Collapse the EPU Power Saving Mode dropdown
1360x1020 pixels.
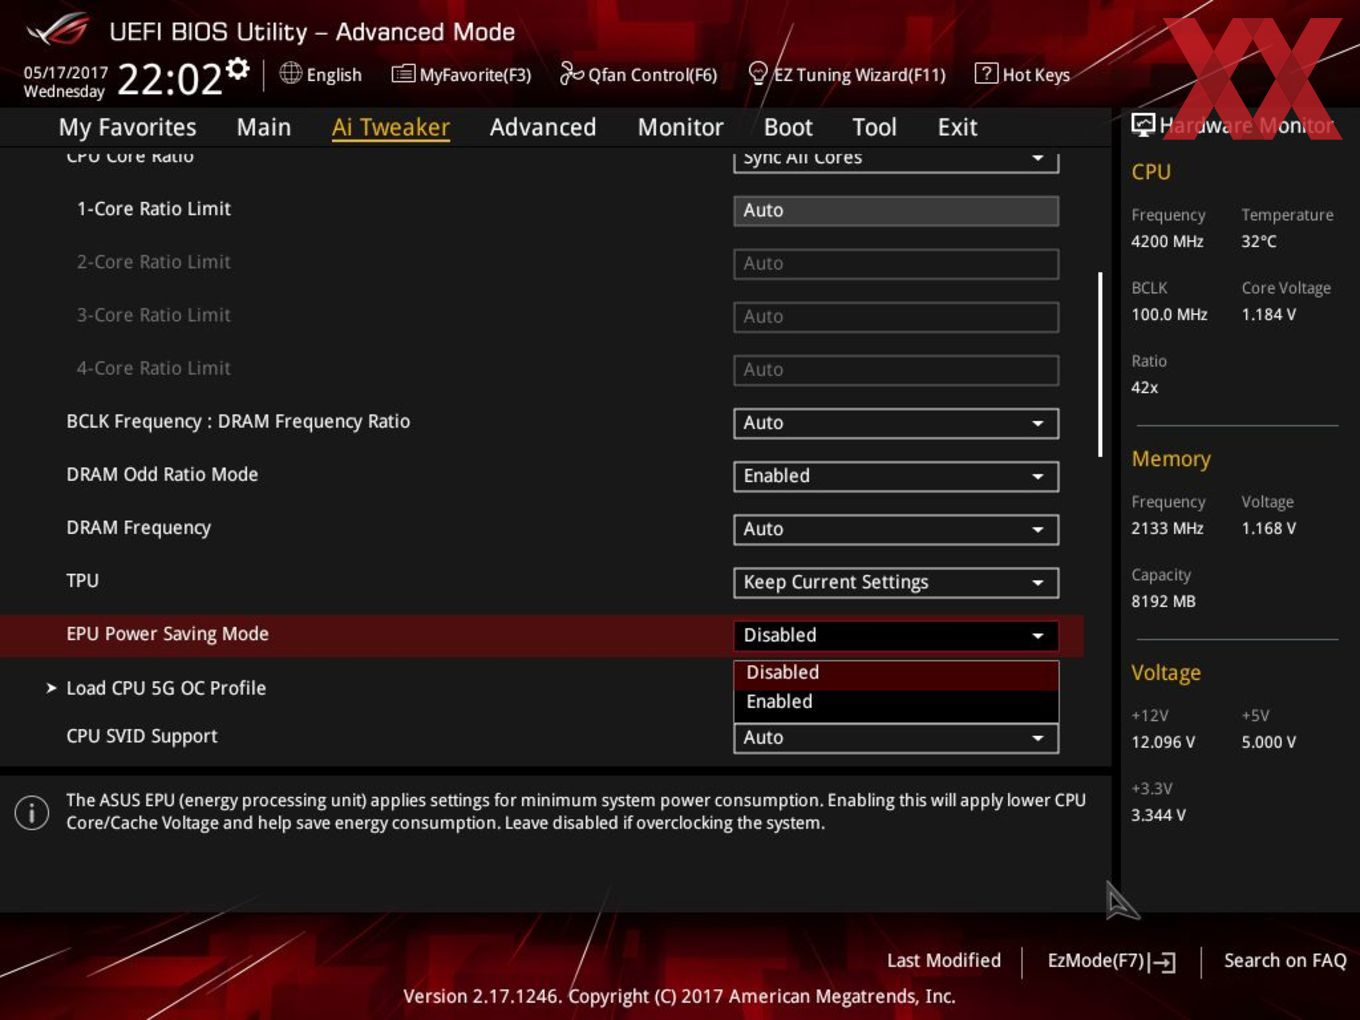pos(896,635)
